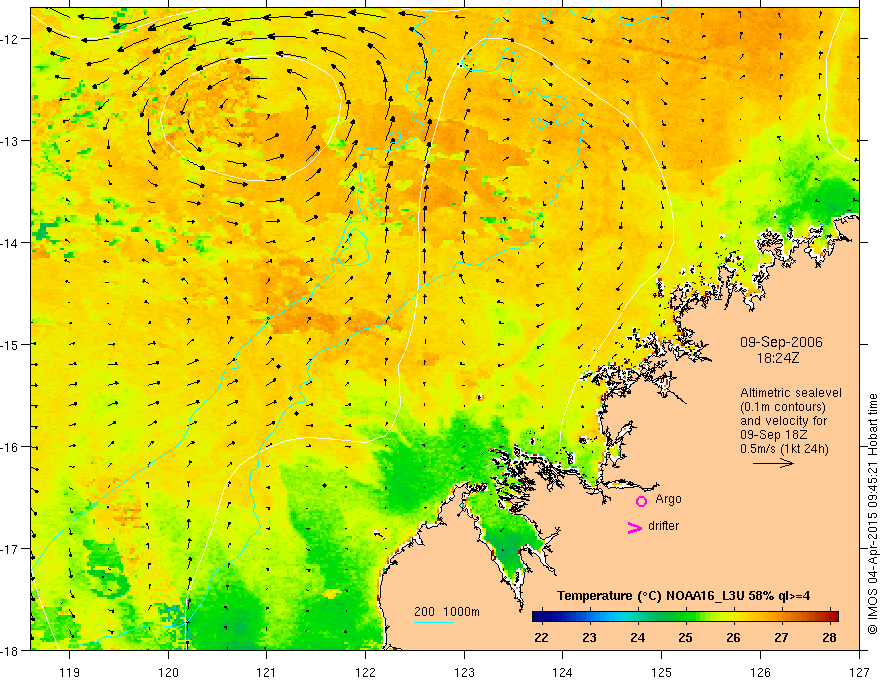
Task: Click the longitude axis label '121'
Action: pos(267,672)
